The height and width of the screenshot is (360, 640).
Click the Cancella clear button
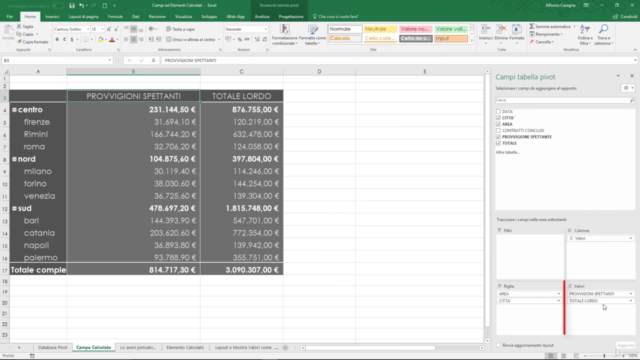(x=541, y=42)
